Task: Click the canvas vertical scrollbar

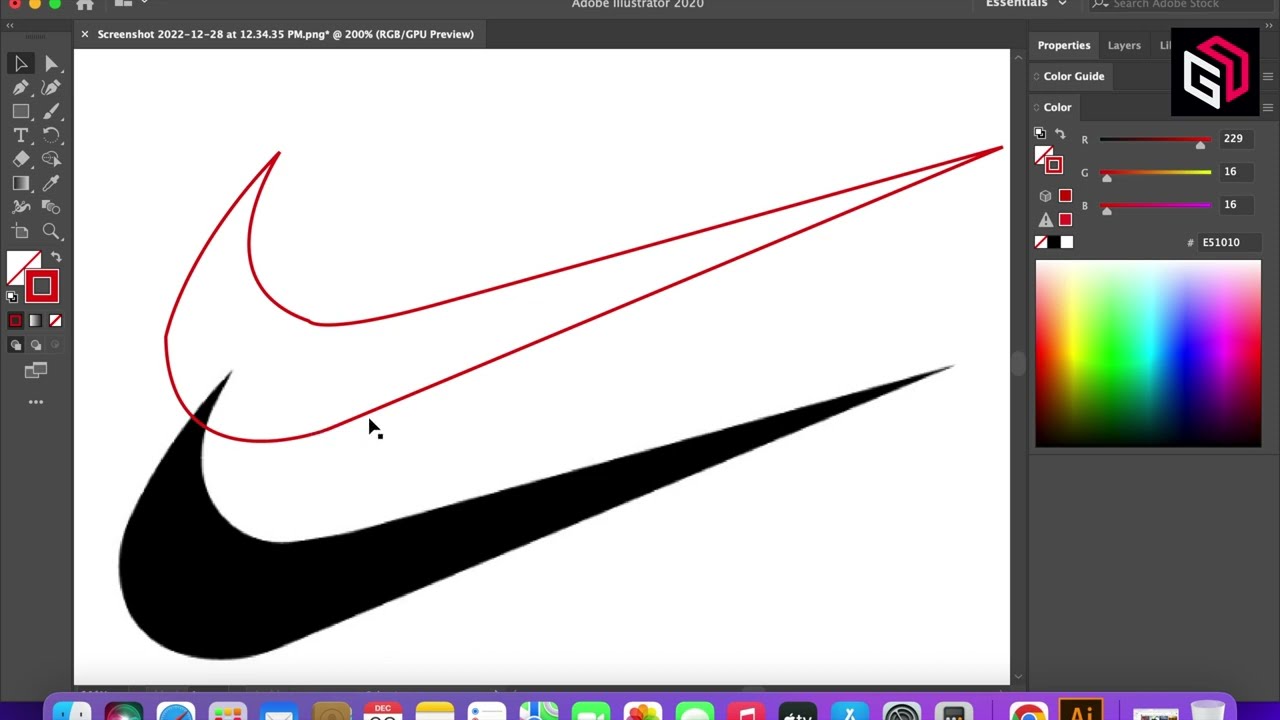Action: pyautogui.click(x=1018, y=365)
